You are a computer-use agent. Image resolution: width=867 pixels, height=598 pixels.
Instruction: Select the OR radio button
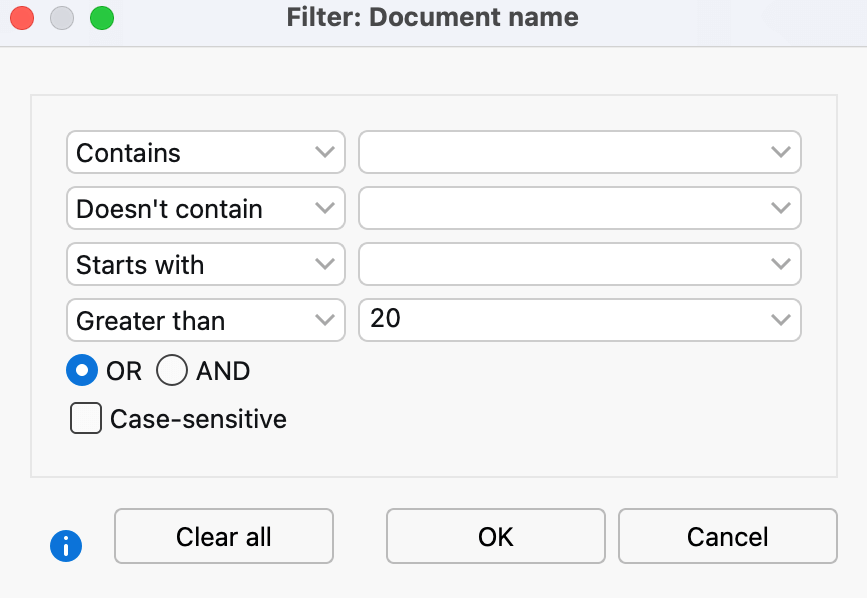(x=81, y=371)
